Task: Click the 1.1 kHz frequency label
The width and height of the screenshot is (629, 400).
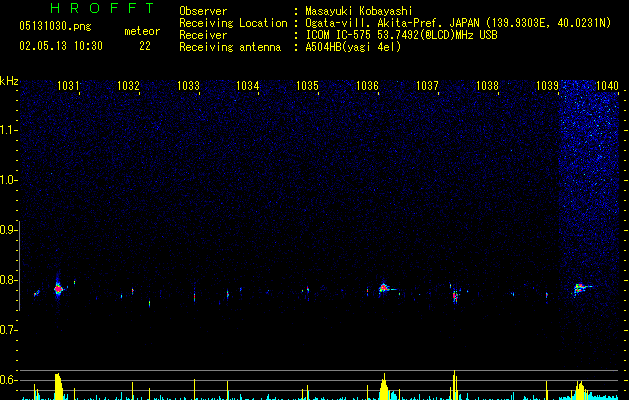Action: [x=8, y=130]
